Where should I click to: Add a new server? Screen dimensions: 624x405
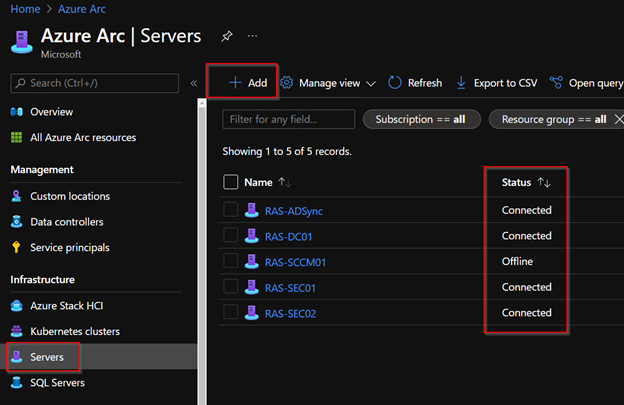248,83
